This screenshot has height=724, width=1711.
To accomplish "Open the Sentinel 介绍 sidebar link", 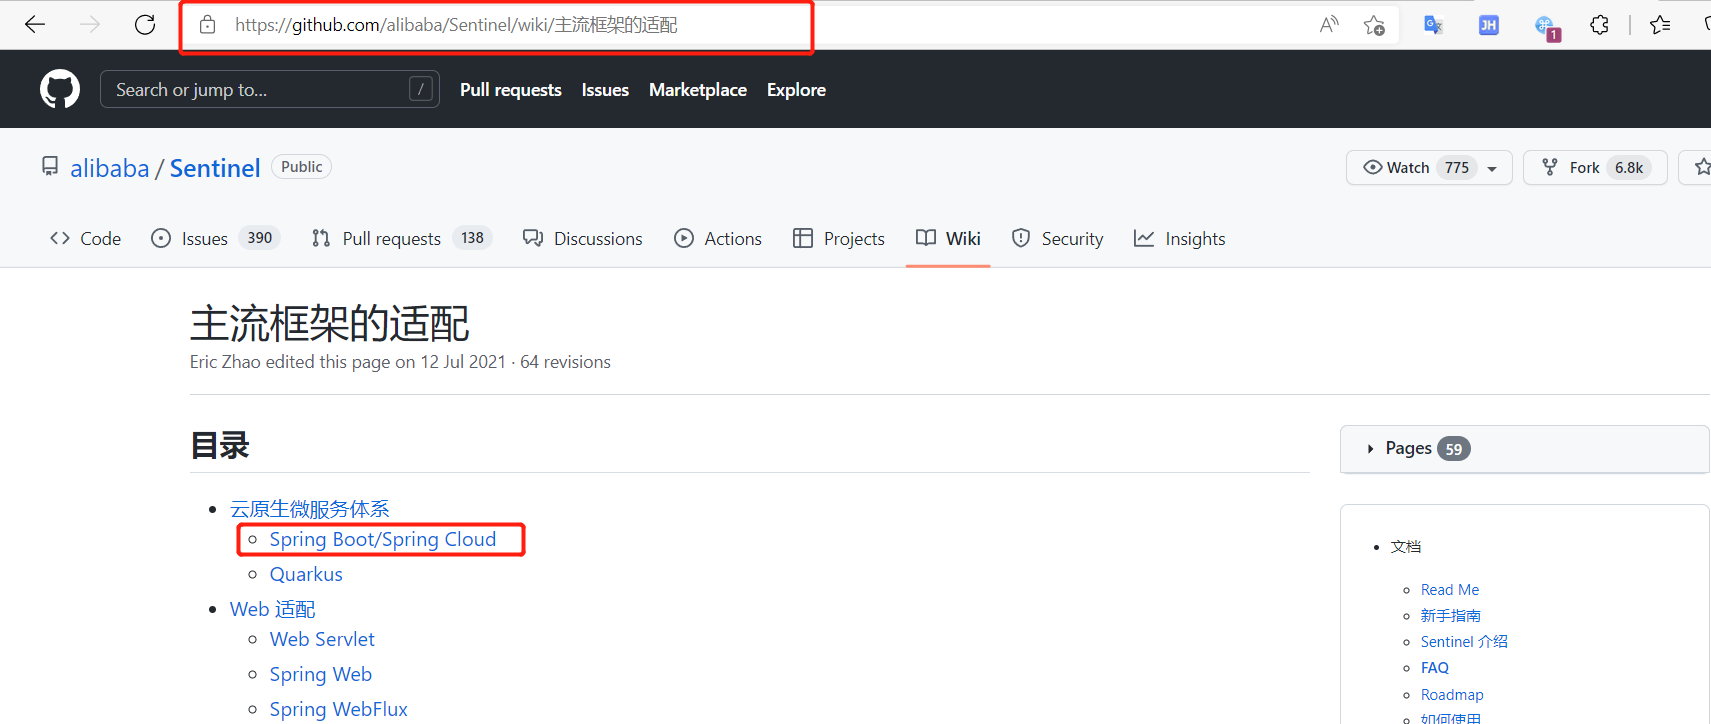I will [x=1464, y=642].
